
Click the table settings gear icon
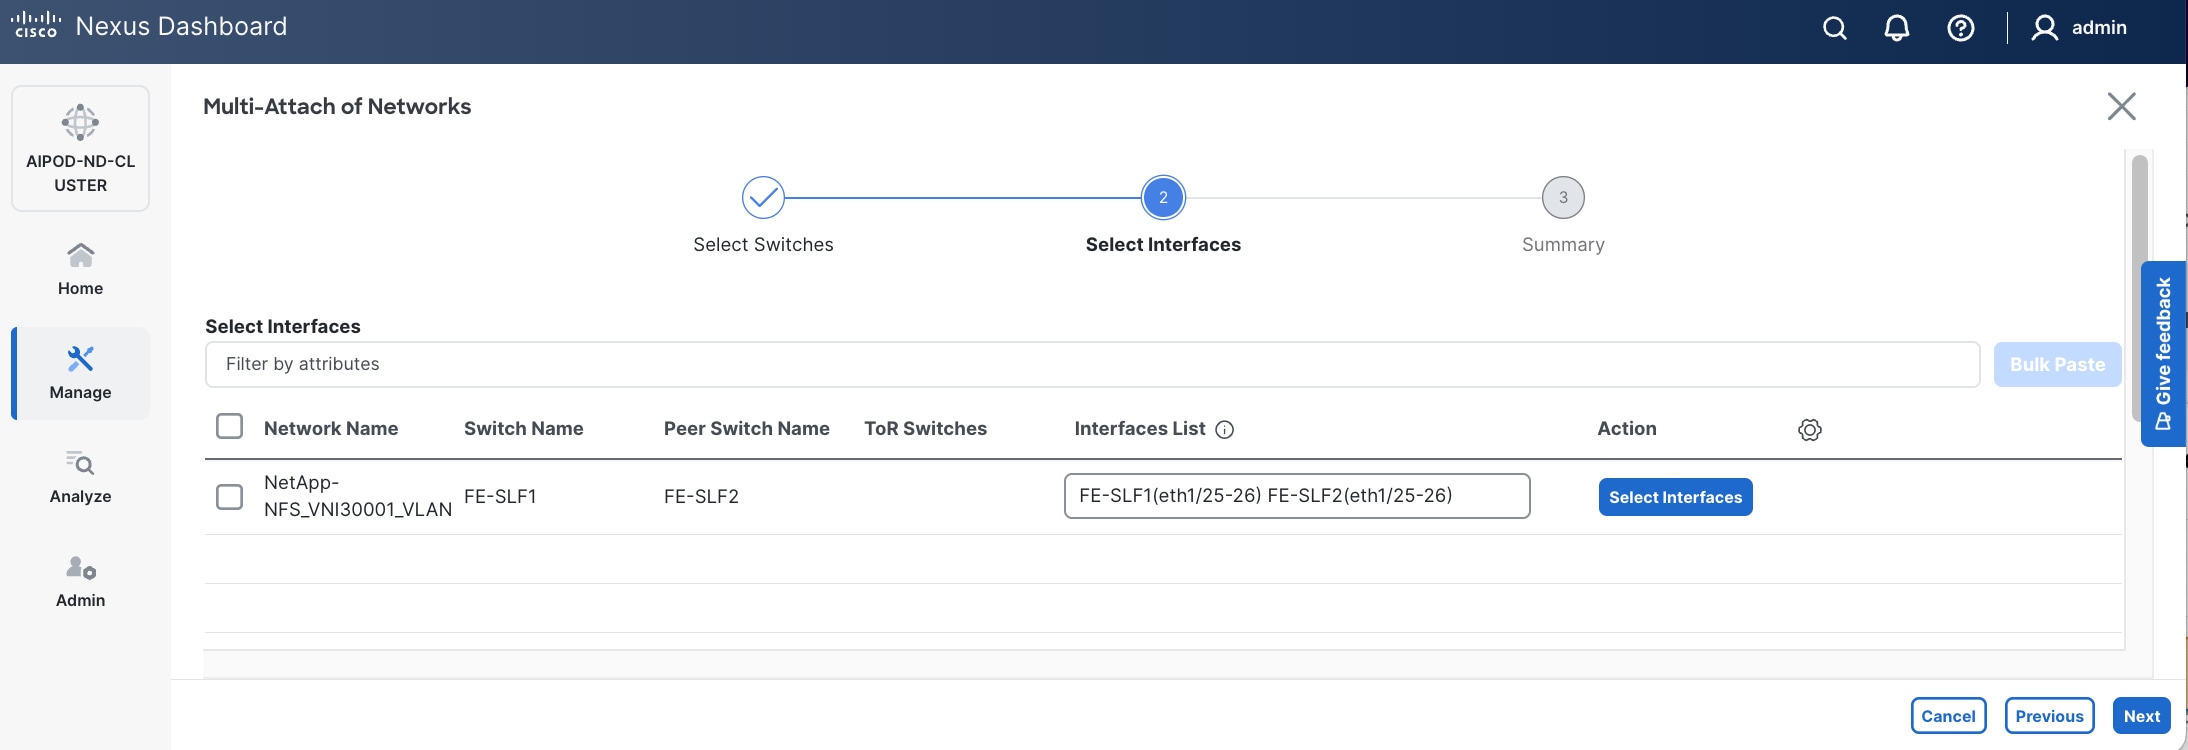click(1809, 430)
